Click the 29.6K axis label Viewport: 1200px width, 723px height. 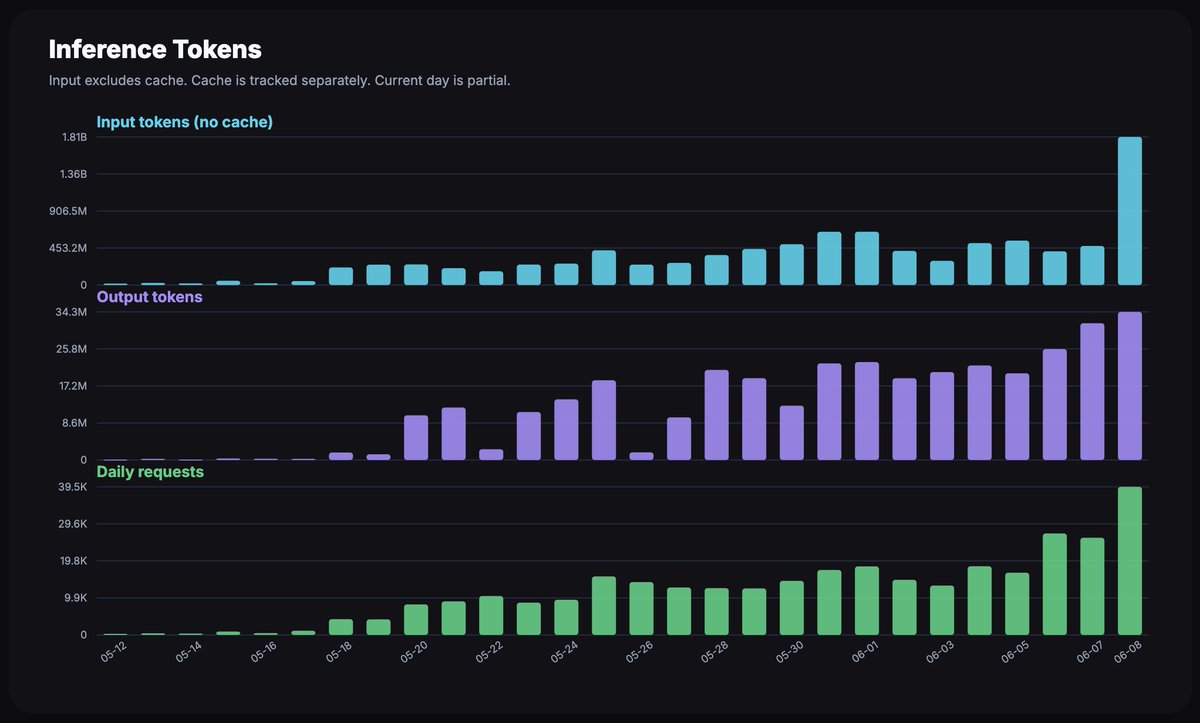pos(72,524)
